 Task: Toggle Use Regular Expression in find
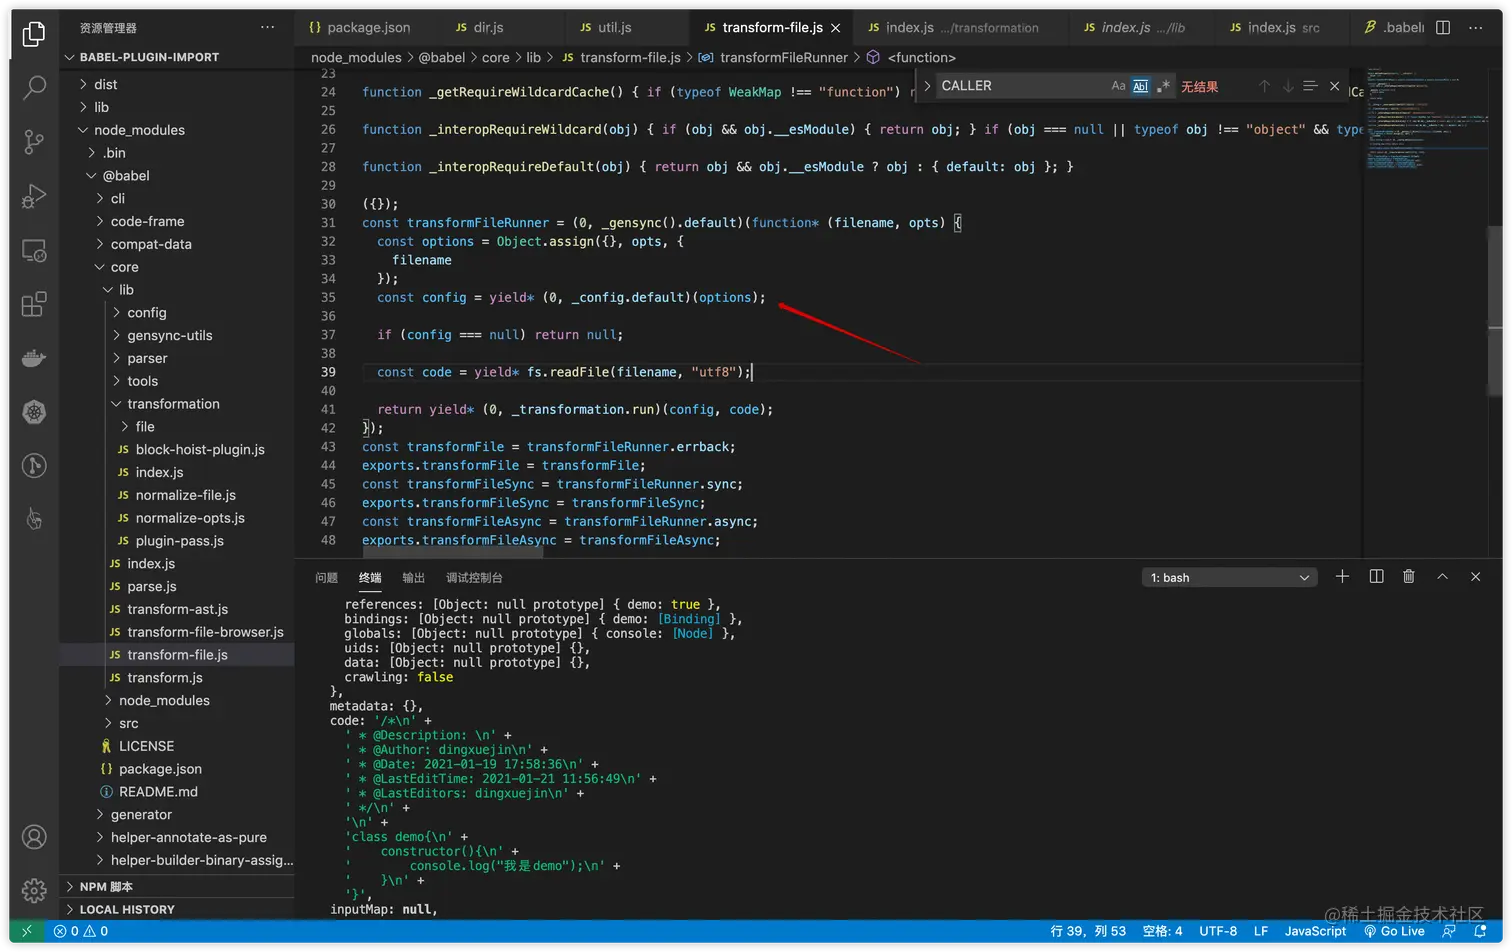pyautogui.click(x=1162, y=86)
